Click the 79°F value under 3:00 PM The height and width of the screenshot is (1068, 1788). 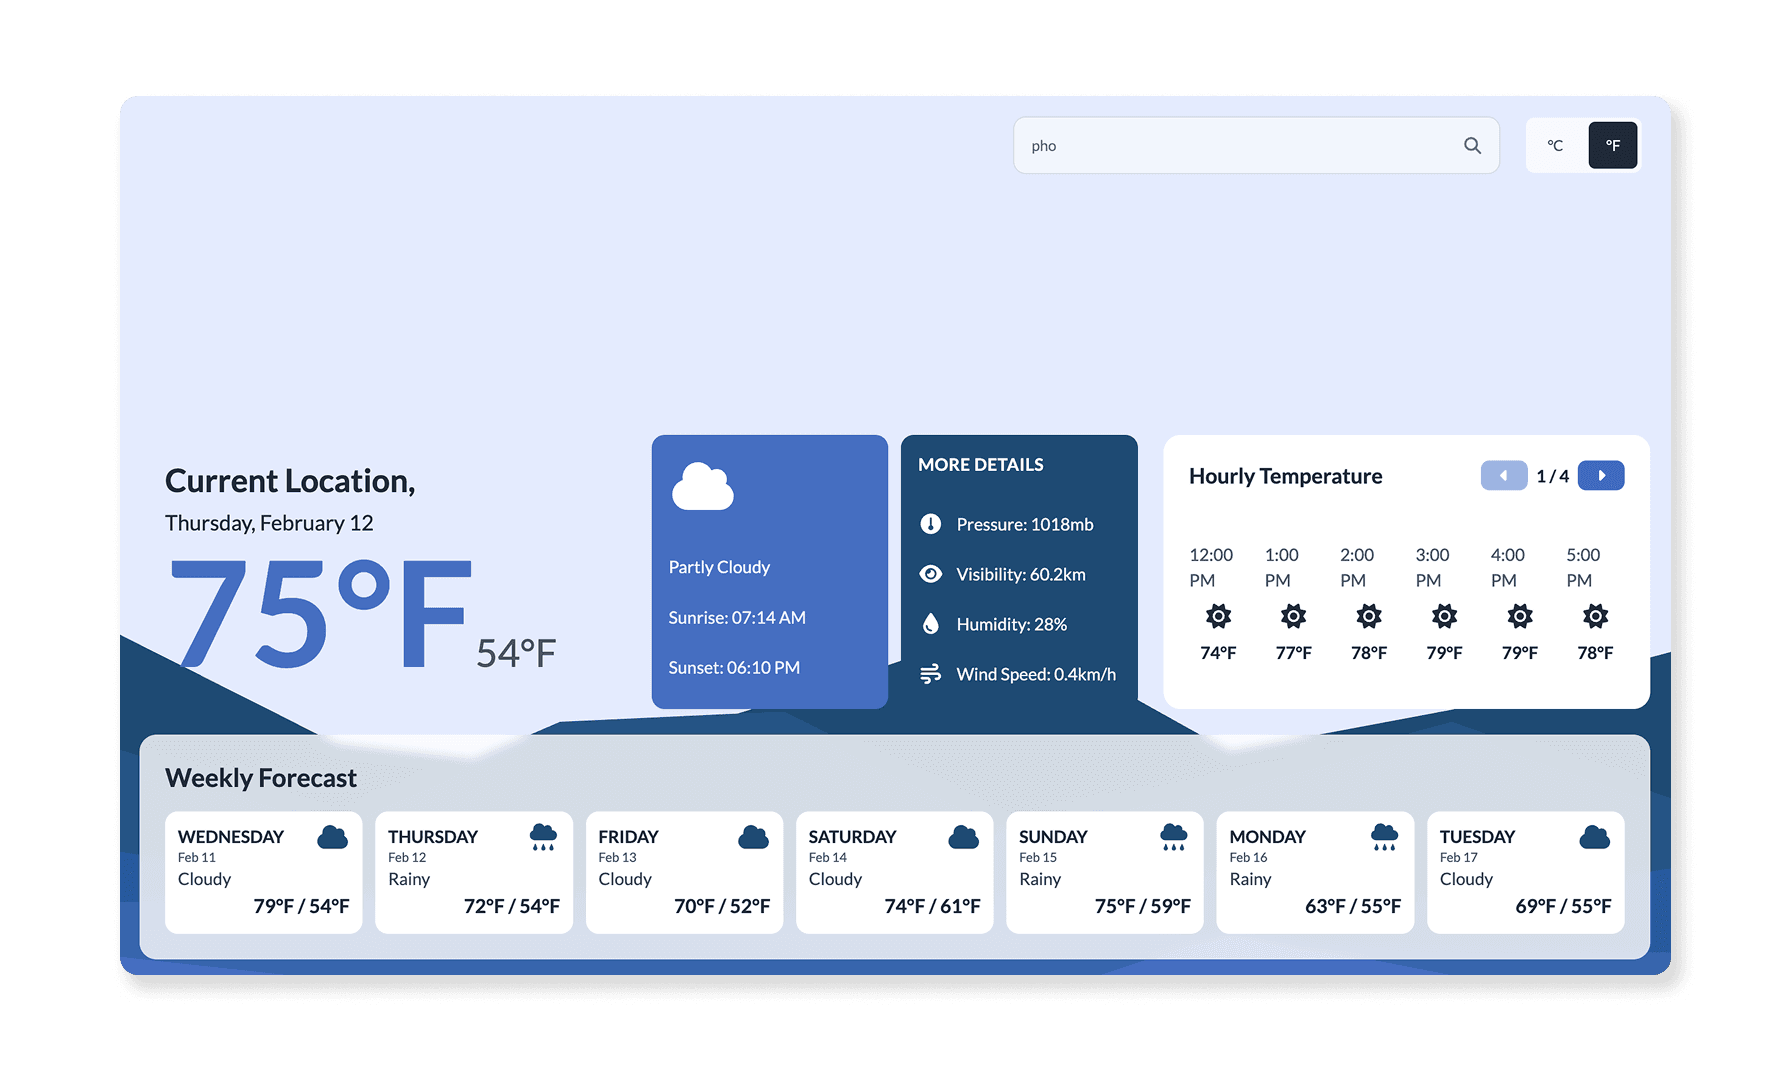(1444, 653)
